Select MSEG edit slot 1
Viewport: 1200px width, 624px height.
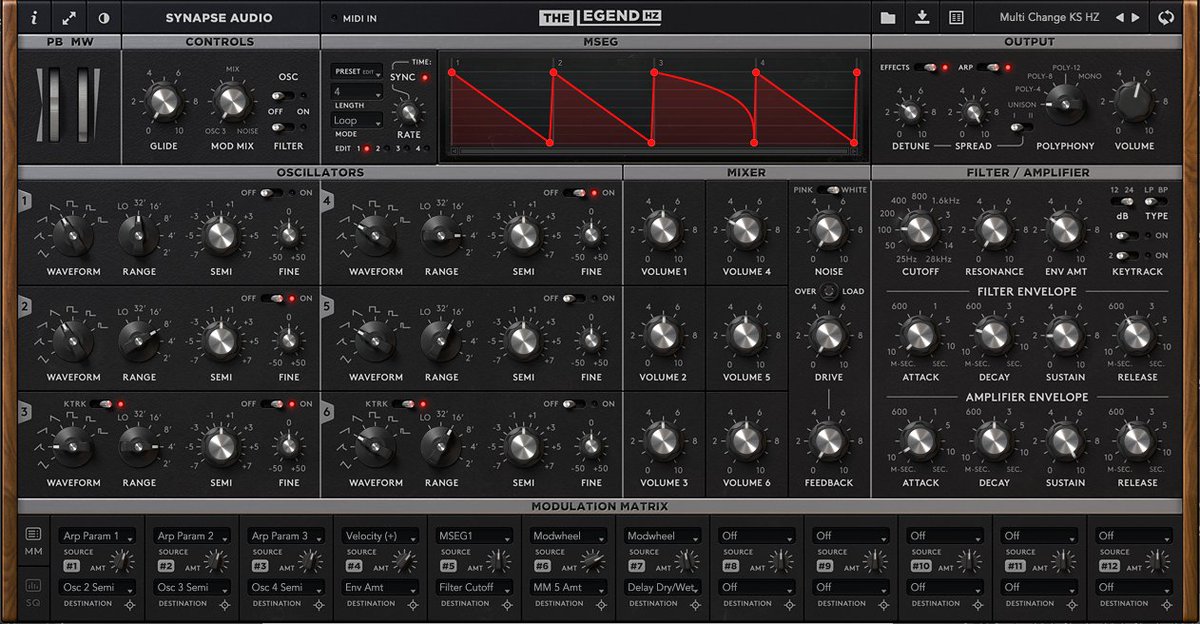point(366,149)
